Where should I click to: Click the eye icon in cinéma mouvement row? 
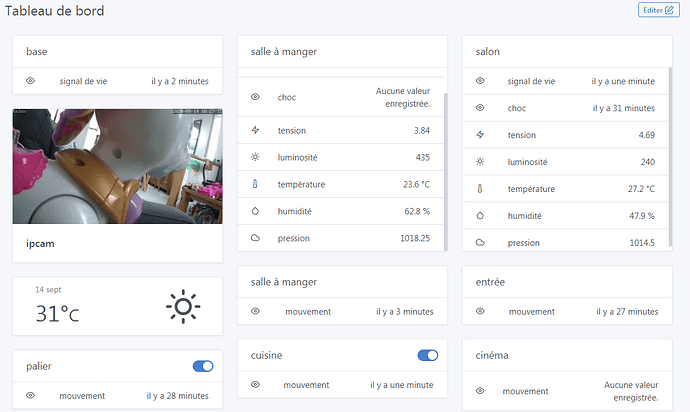[x=480, y=391]
